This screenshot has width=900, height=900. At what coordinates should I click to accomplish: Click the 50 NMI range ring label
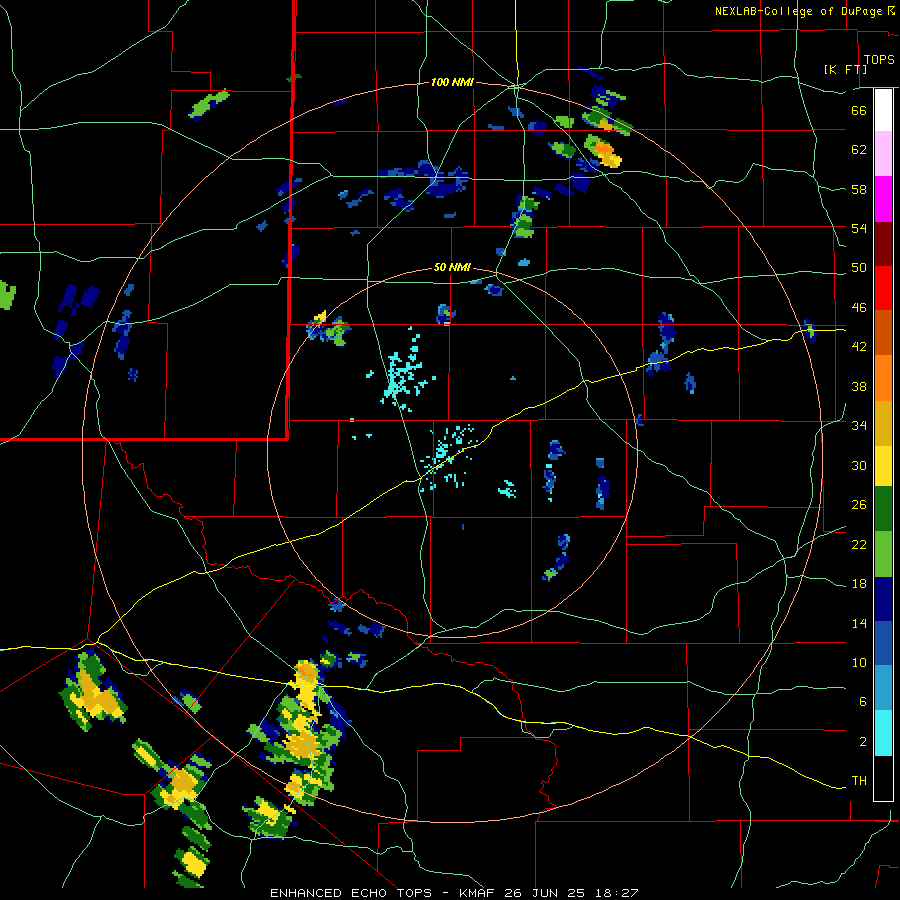pyautogui.click(x=452, y=267)
